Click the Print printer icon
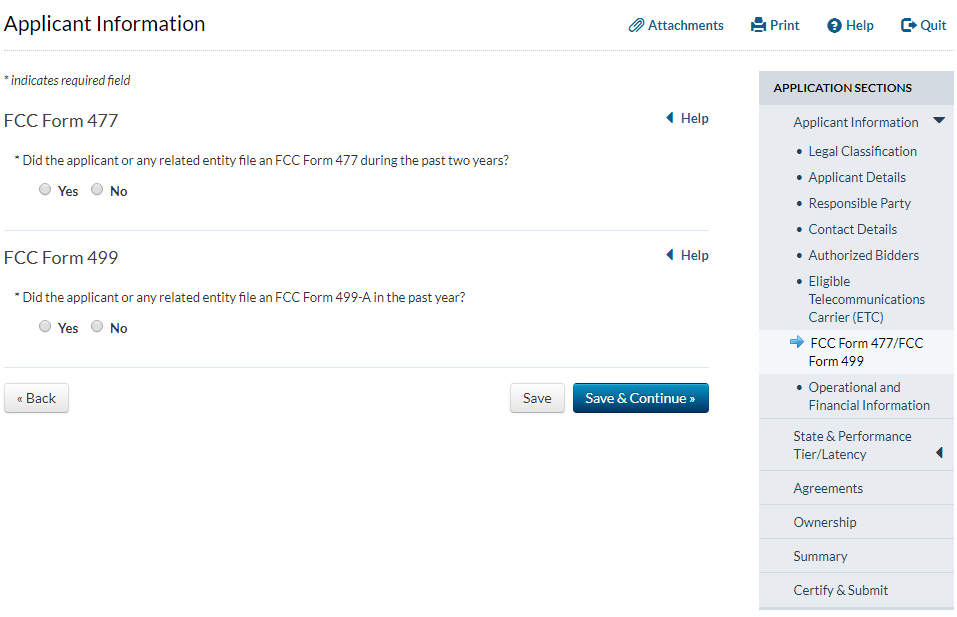957x617 pixels. pyautogui.click(x=758, y=25)
